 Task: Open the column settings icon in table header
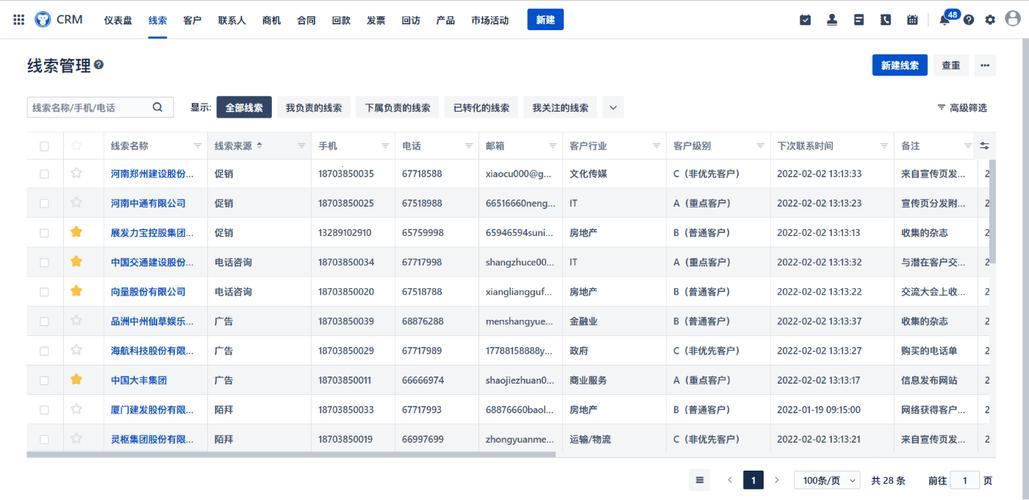click(x=984, y=146)
